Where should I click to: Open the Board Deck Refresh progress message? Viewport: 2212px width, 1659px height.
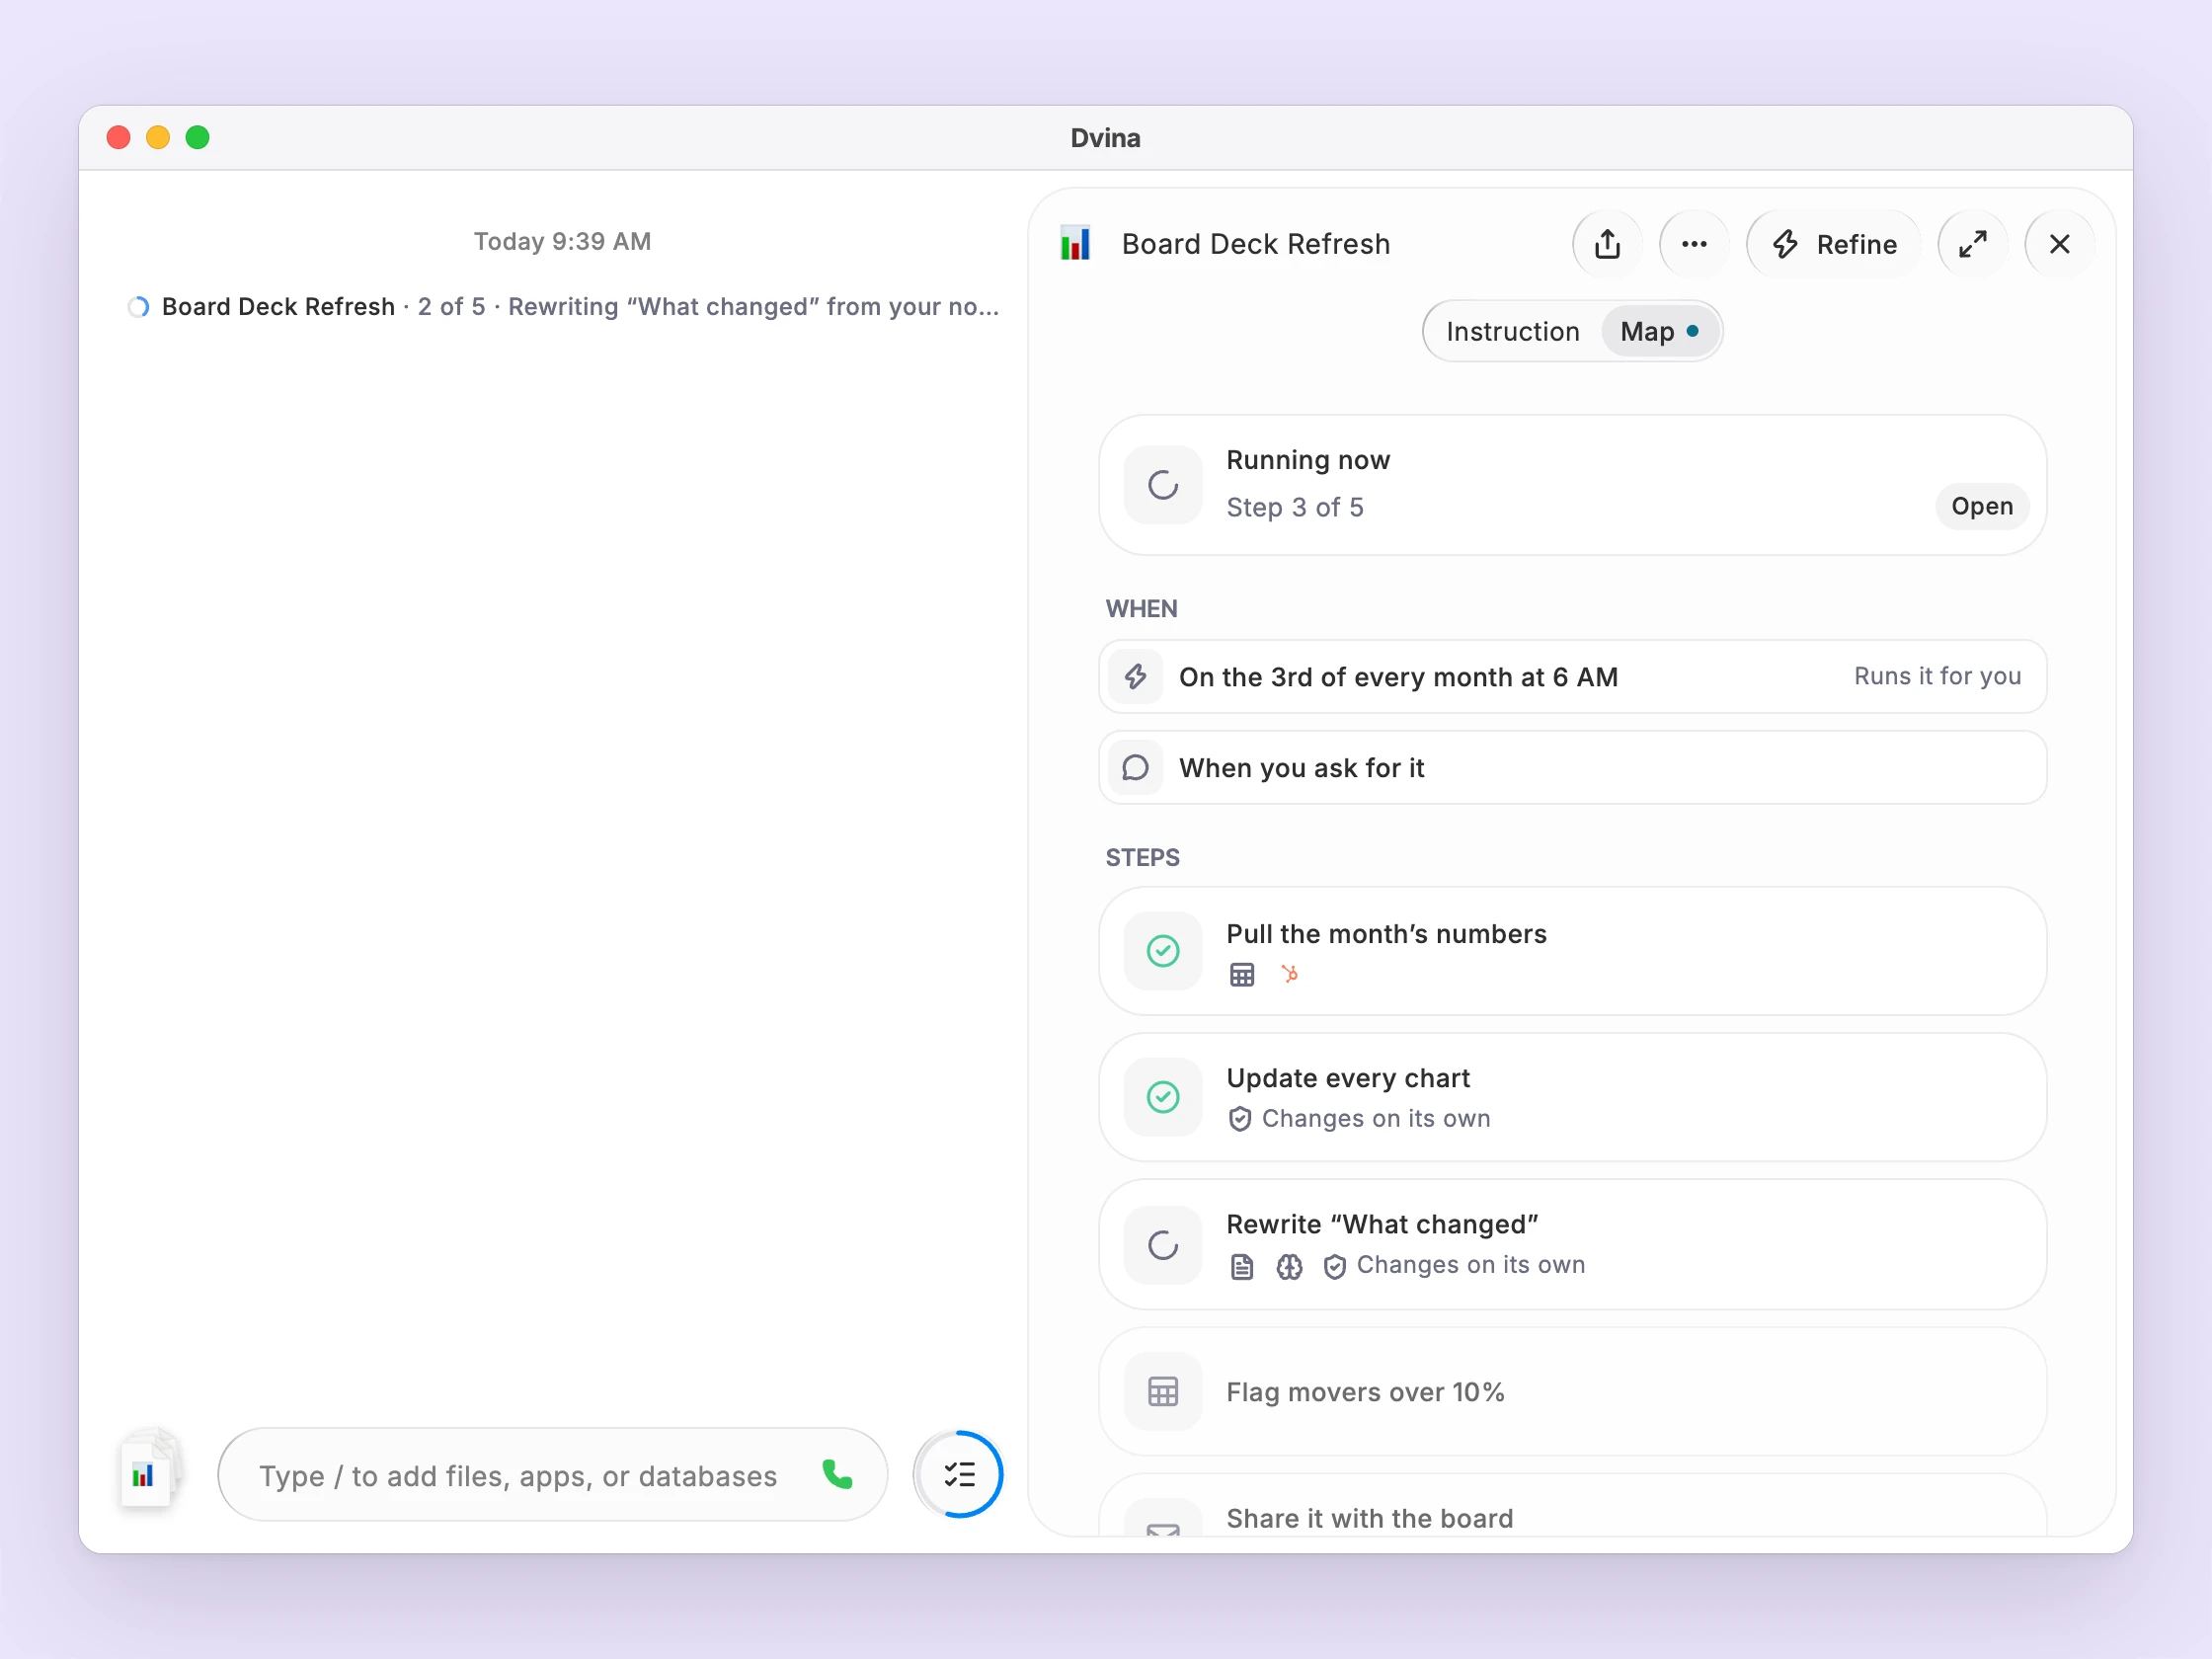click(x=563, y=307)
